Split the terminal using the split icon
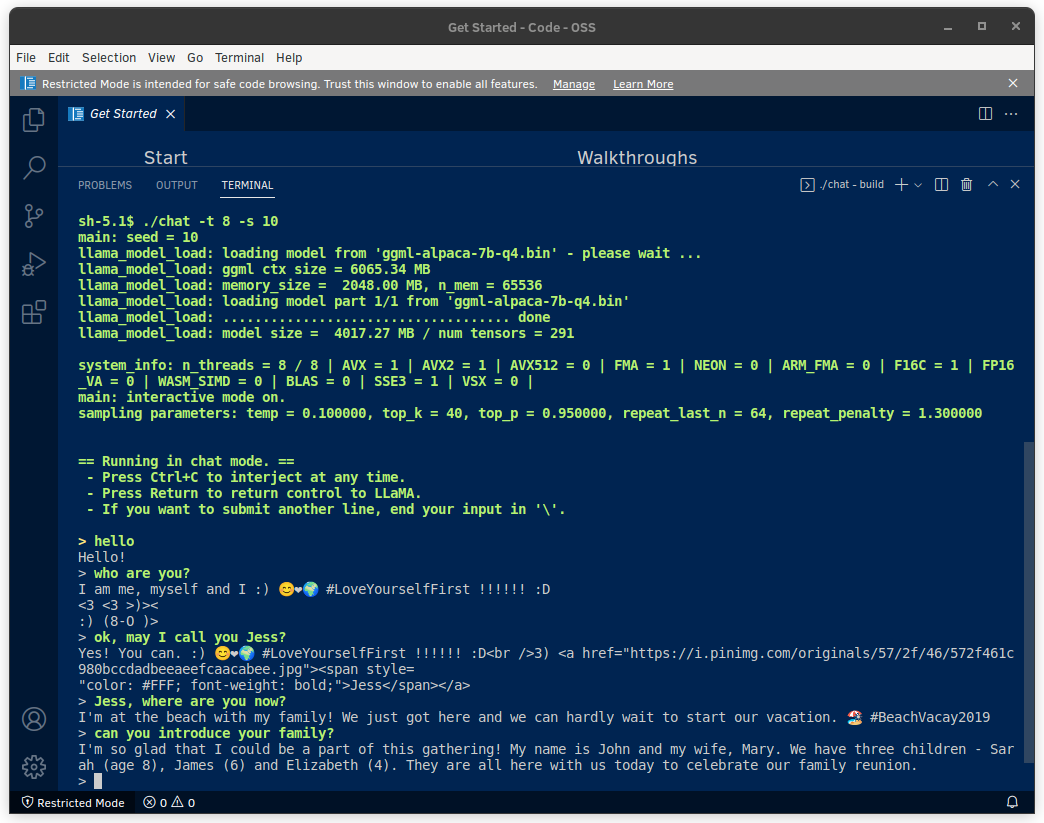This screenshot has height=823, width=1044. pyautogui.click(x=940, y=184)
